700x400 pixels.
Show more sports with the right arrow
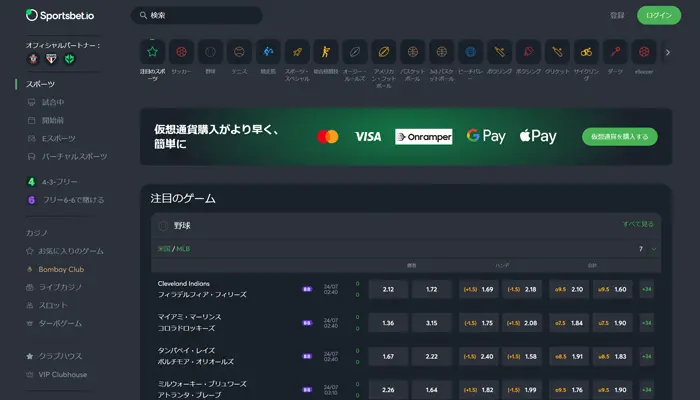coord(668,52)
